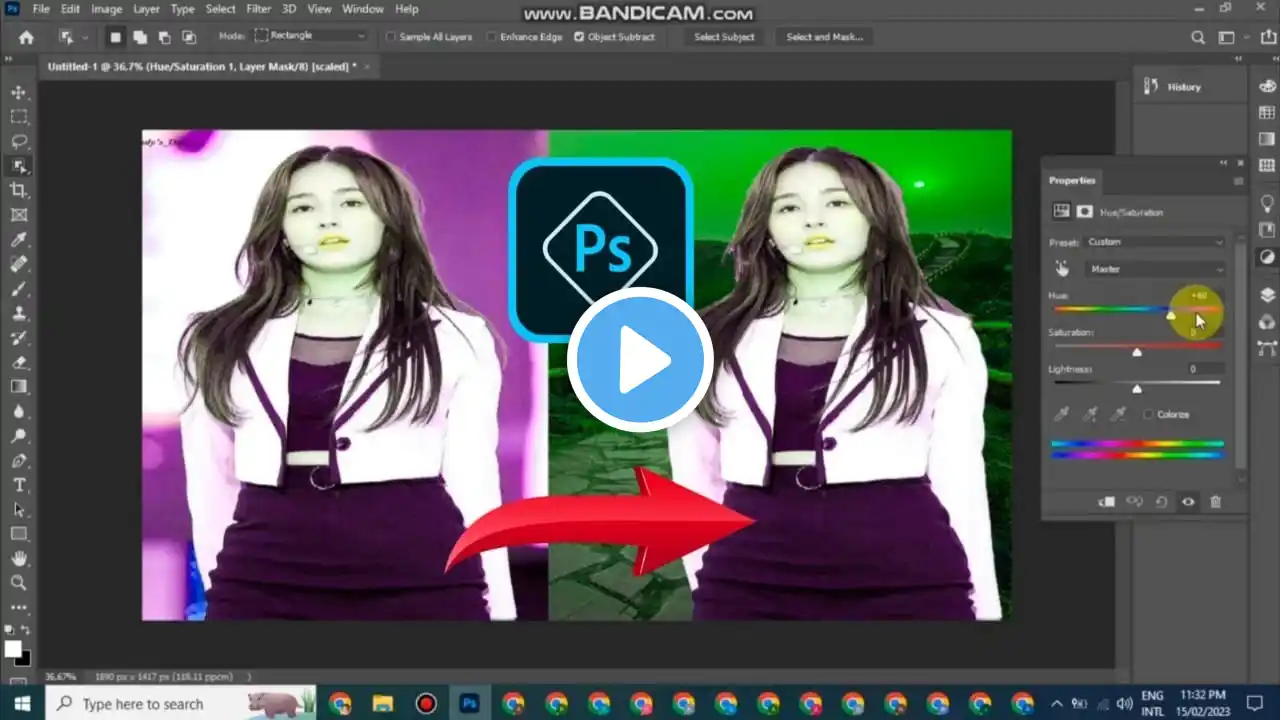The image size is (1280, 720).
Task: Click the Hue/Saturation layer mask thumbnail
Action: (1084, 211)
